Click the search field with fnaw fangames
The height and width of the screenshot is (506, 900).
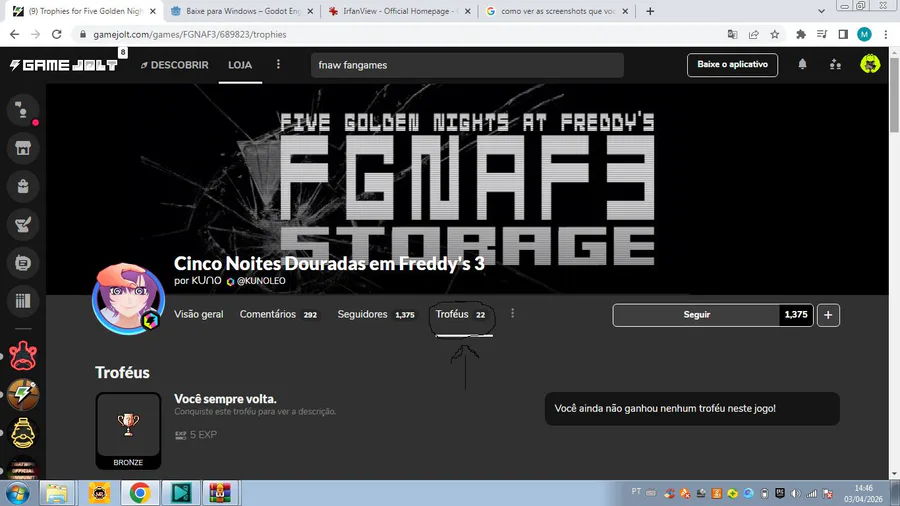point(467,65)
